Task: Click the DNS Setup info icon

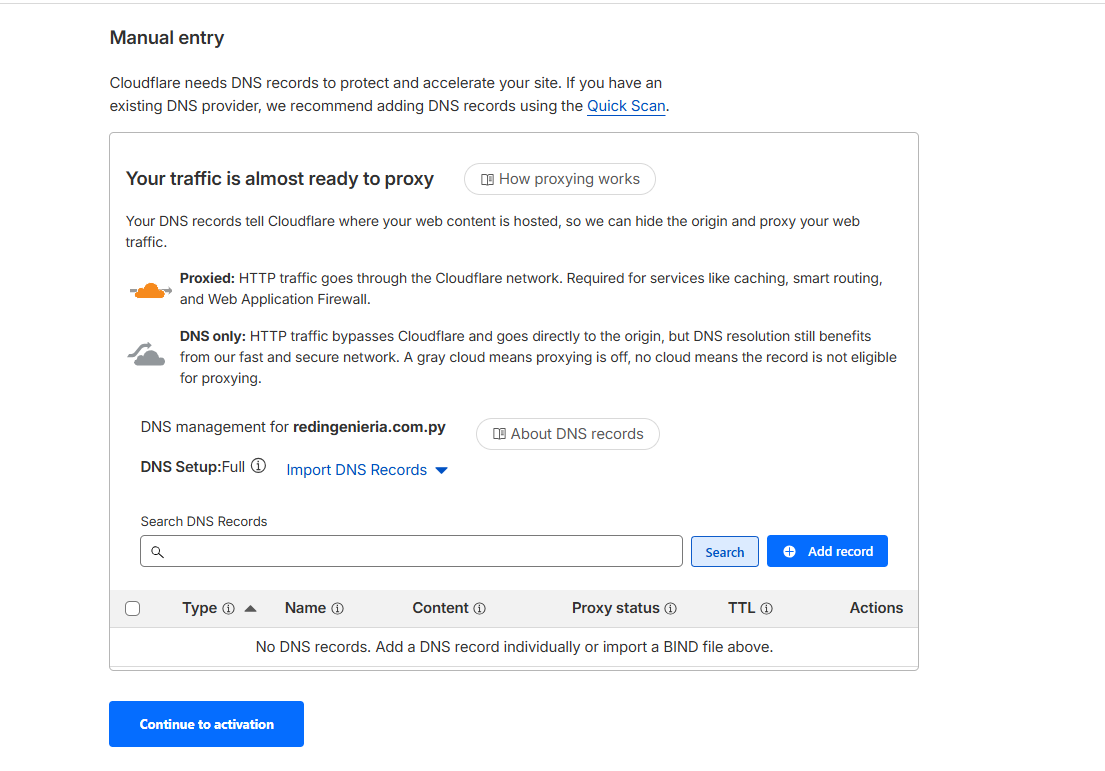Action: 259,466
